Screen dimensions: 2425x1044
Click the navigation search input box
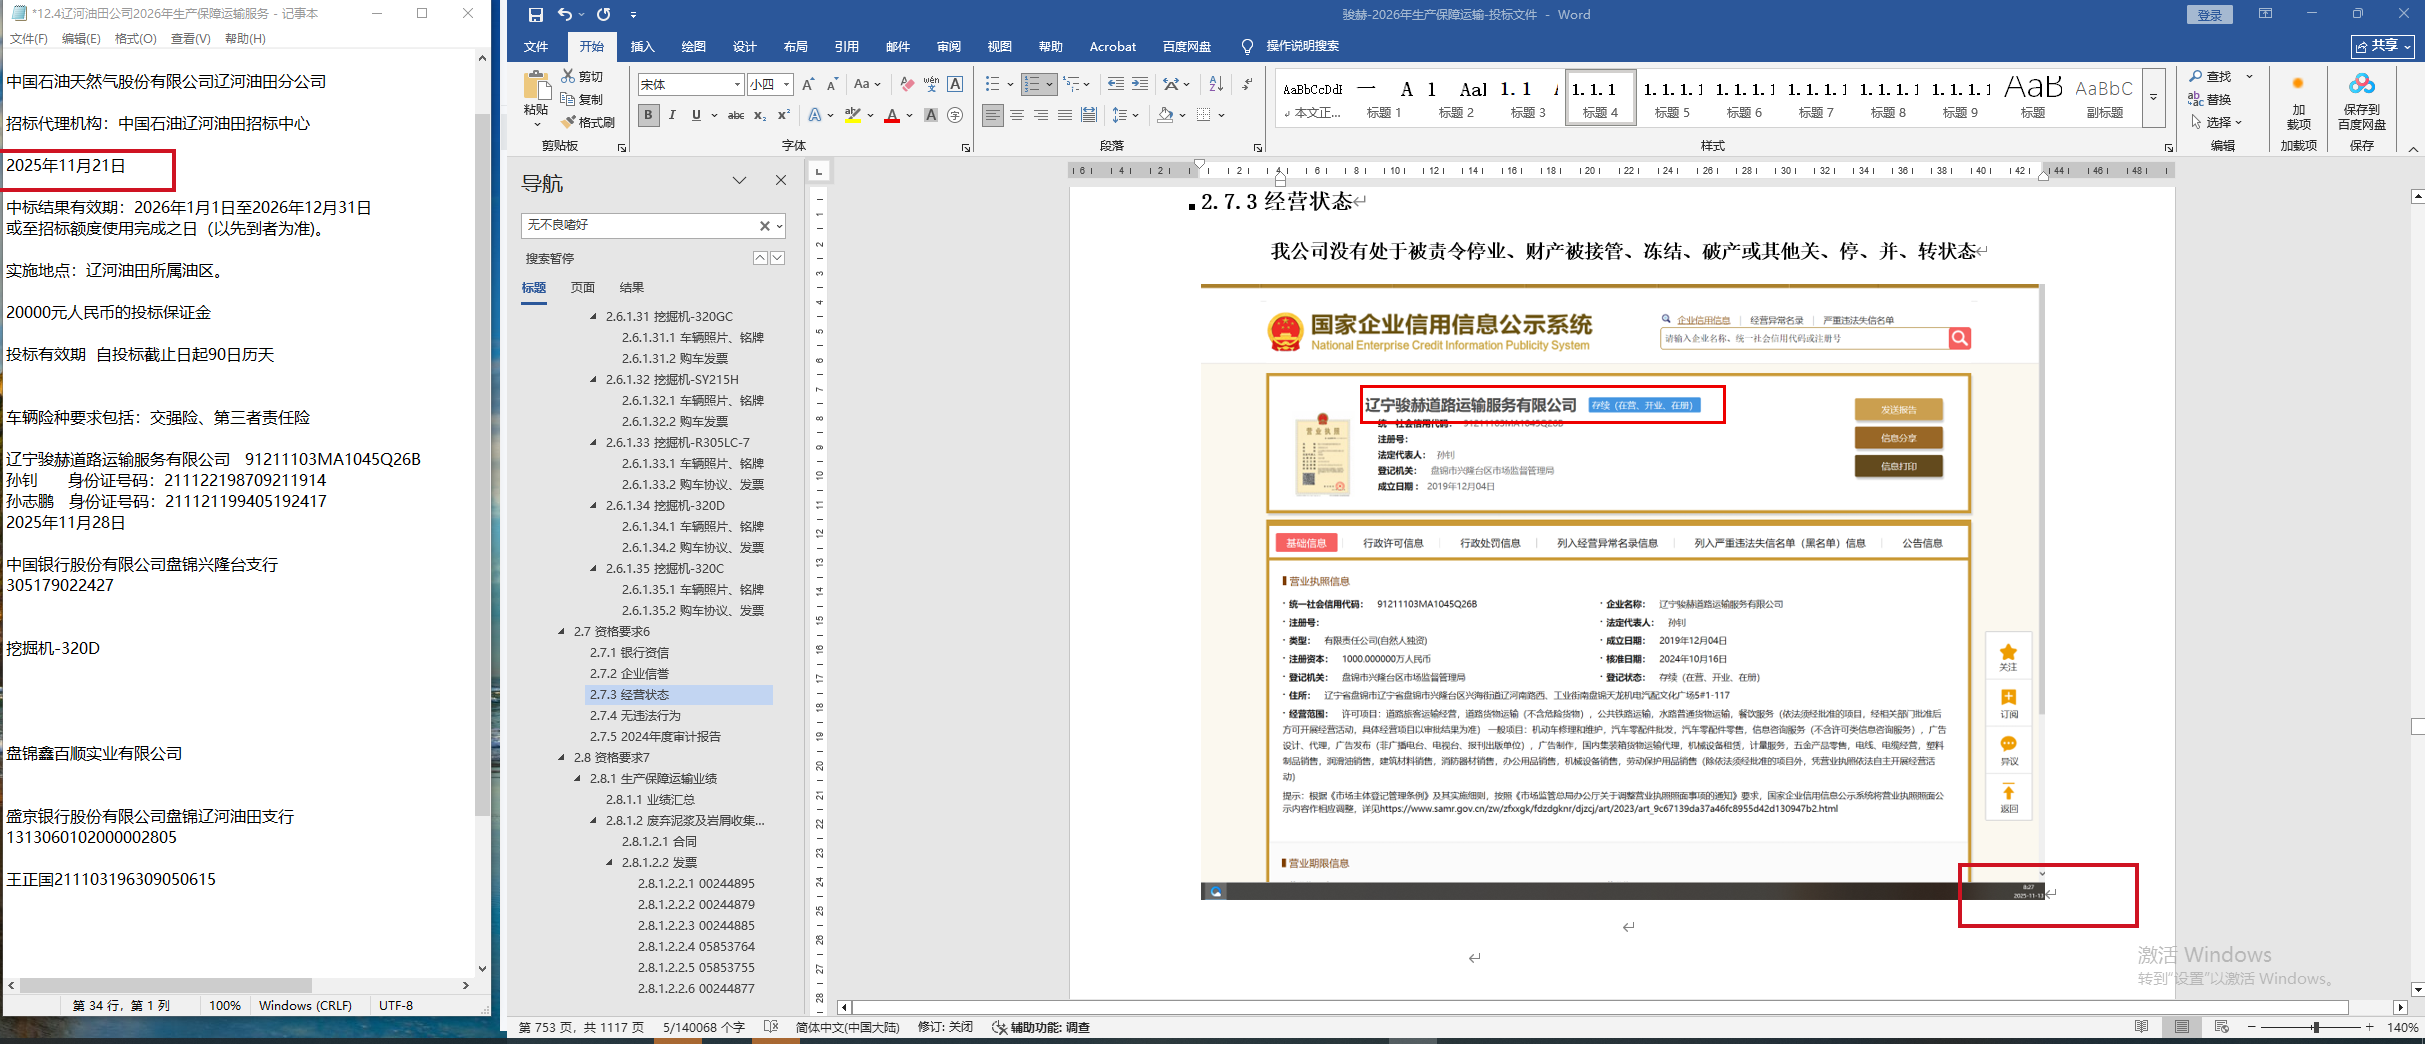point(638,225)
